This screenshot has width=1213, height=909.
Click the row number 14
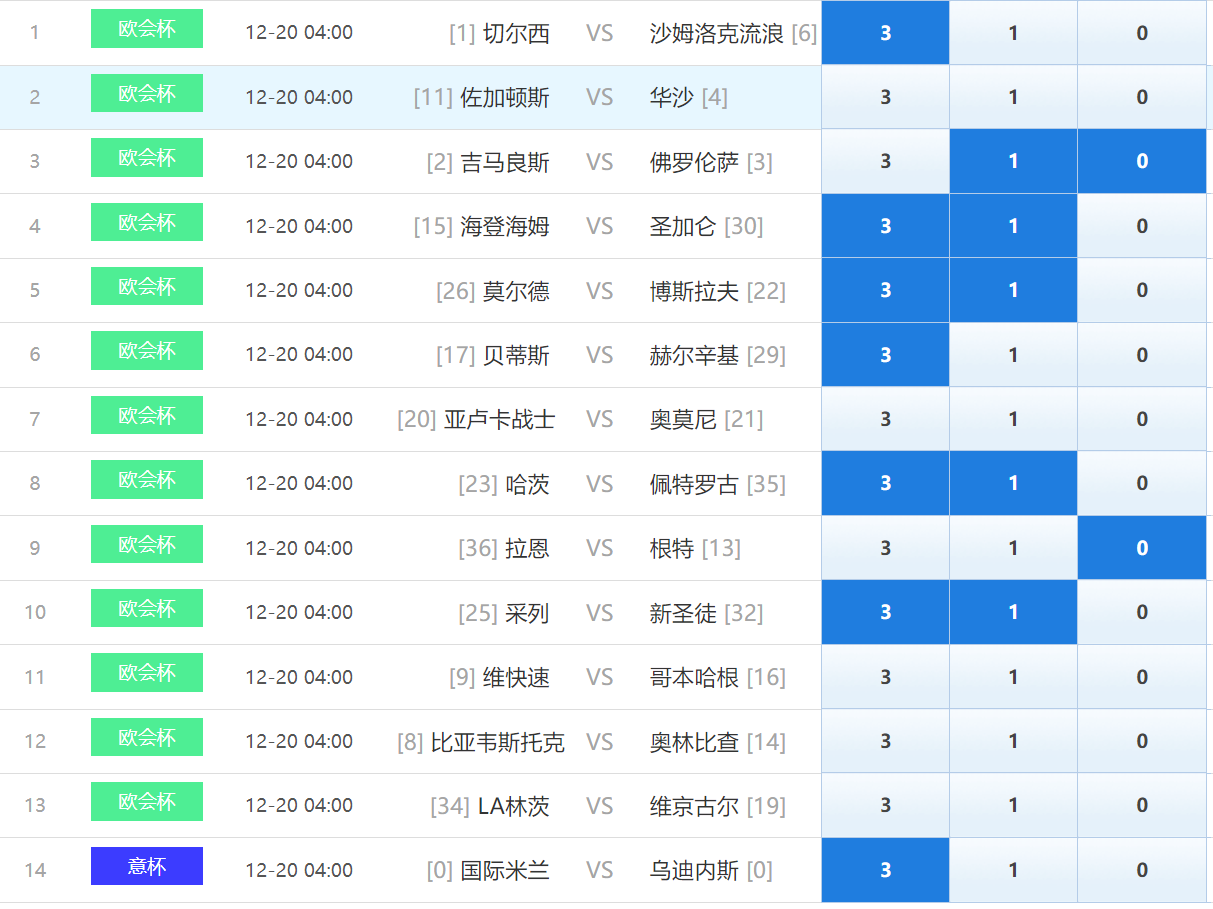[x=35, y=870]
